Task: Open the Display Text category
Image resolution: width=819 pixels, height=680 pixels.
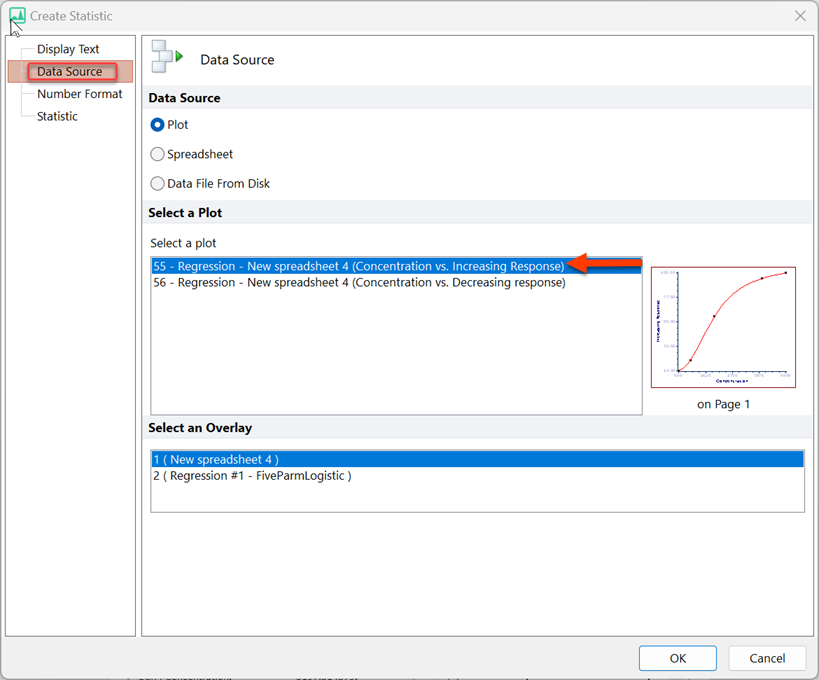Action: pyautogui.click(x=68, y=49)
